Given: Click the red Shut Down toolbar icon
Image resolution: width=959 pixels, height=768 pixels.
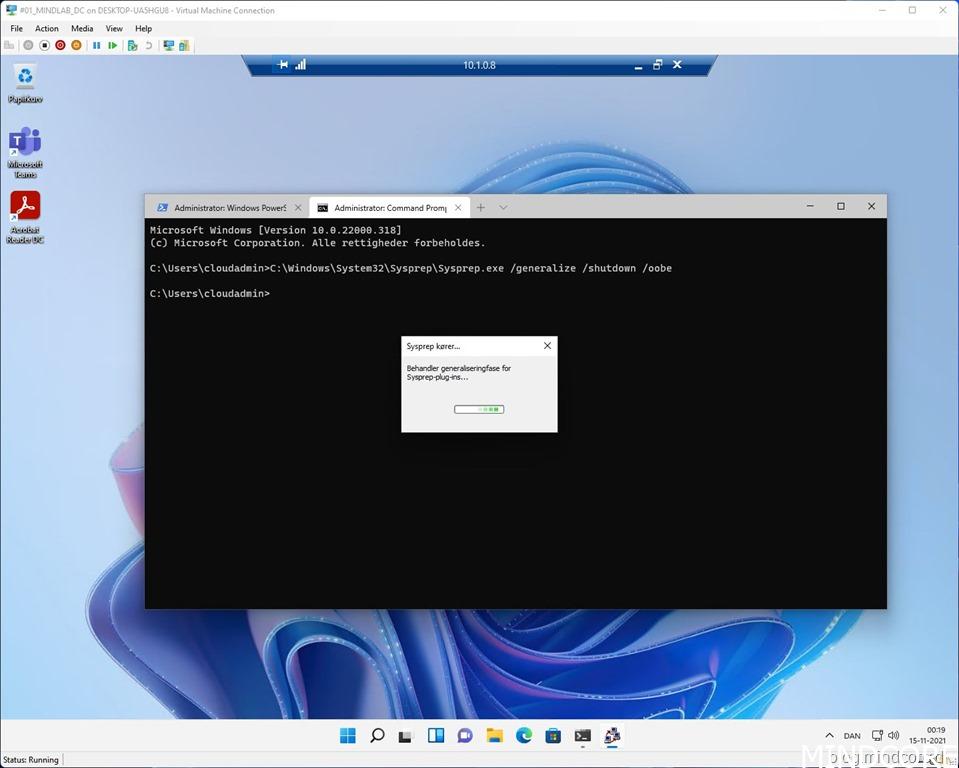Looking at the screenshot, I should (60, 45).
